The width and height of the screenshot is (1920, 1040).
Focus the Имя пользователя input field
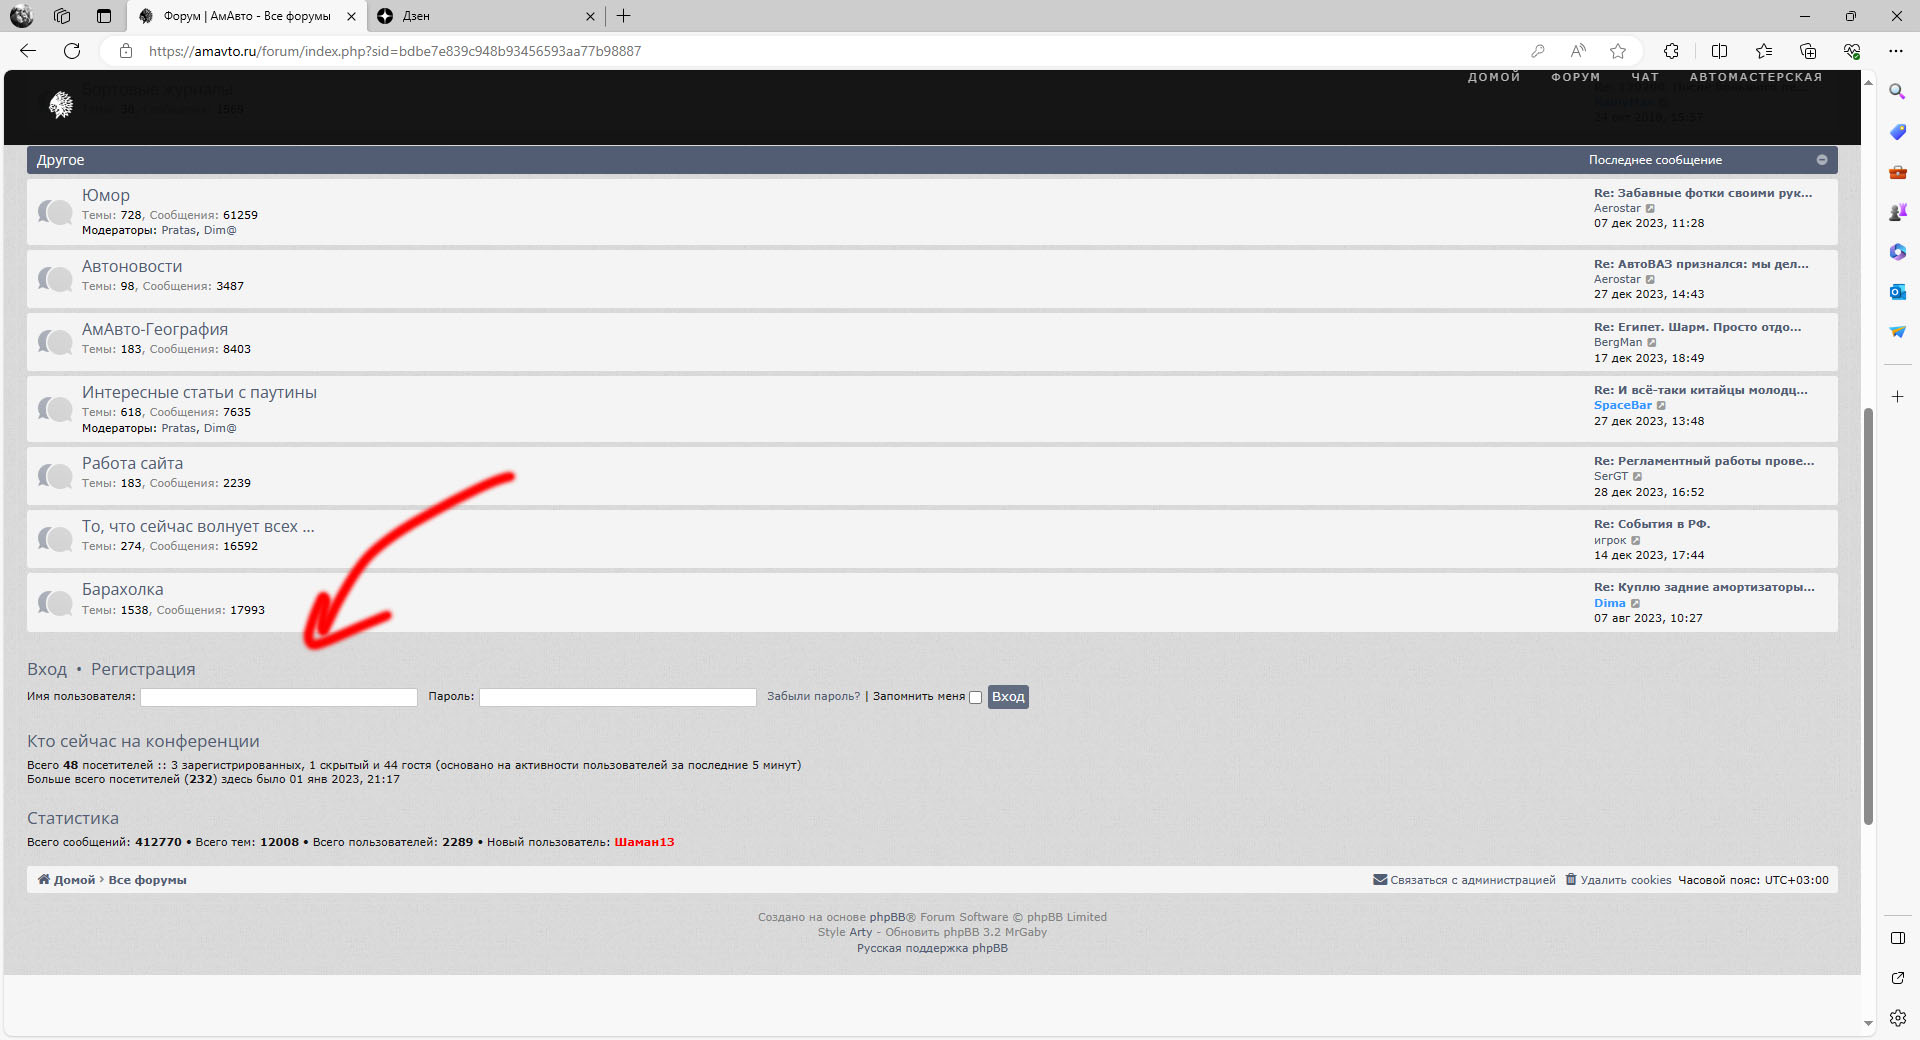point(279,697)
